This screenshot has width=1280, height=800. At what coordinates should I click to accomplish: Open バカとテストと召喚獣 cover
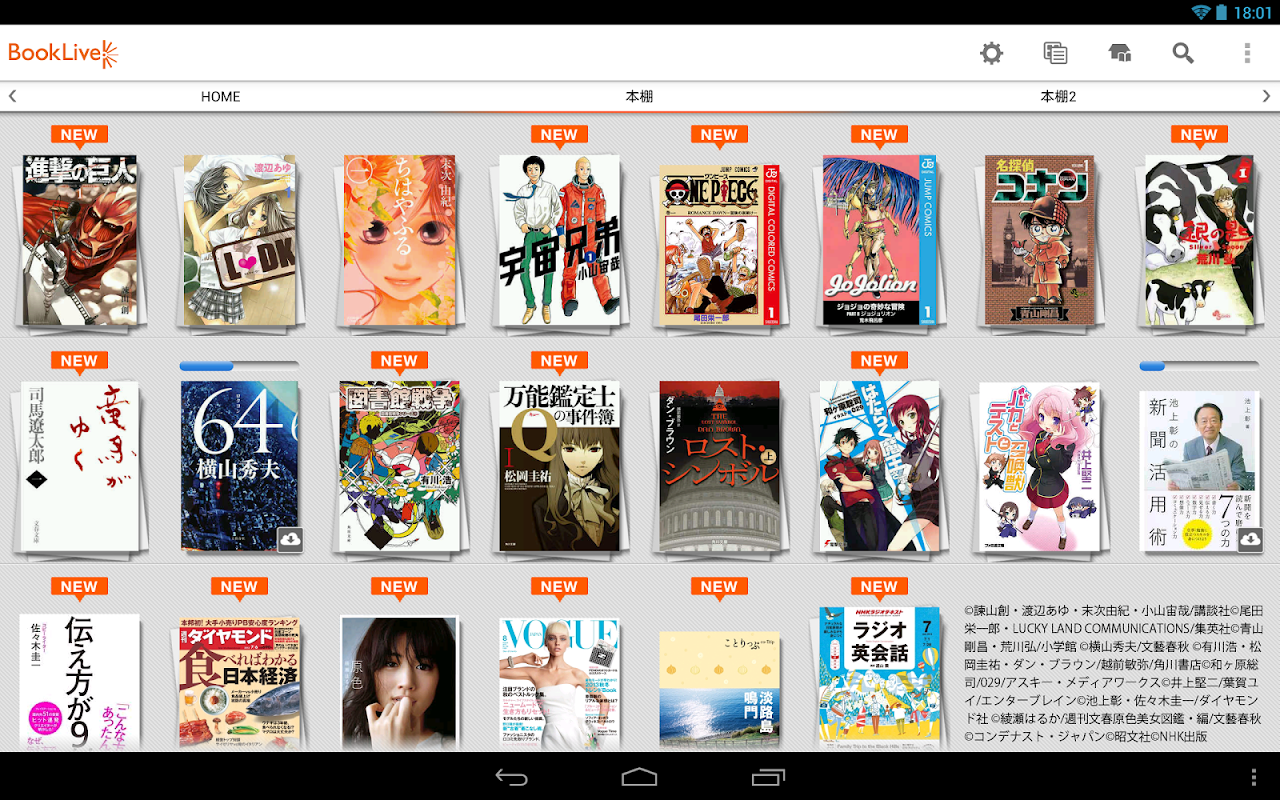[1040, 466]
